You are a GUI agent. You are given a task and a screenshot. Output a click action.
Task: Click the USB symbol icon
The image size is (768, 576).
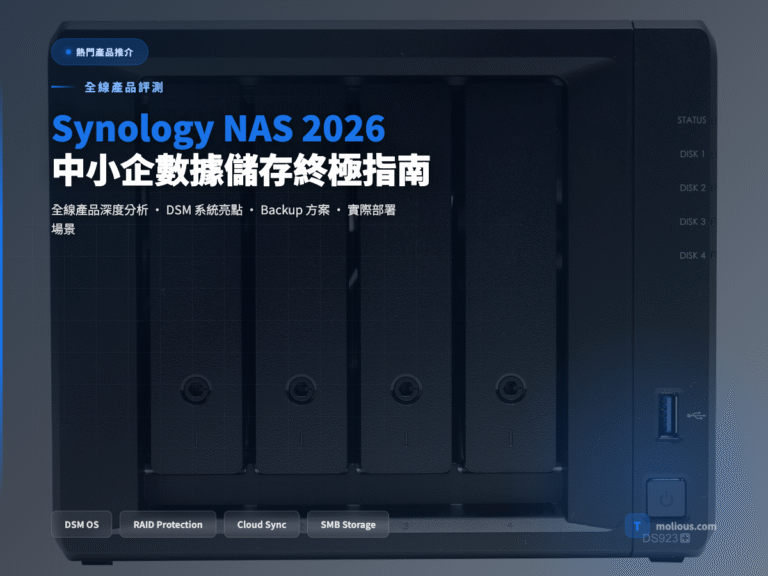click(696, 416)
